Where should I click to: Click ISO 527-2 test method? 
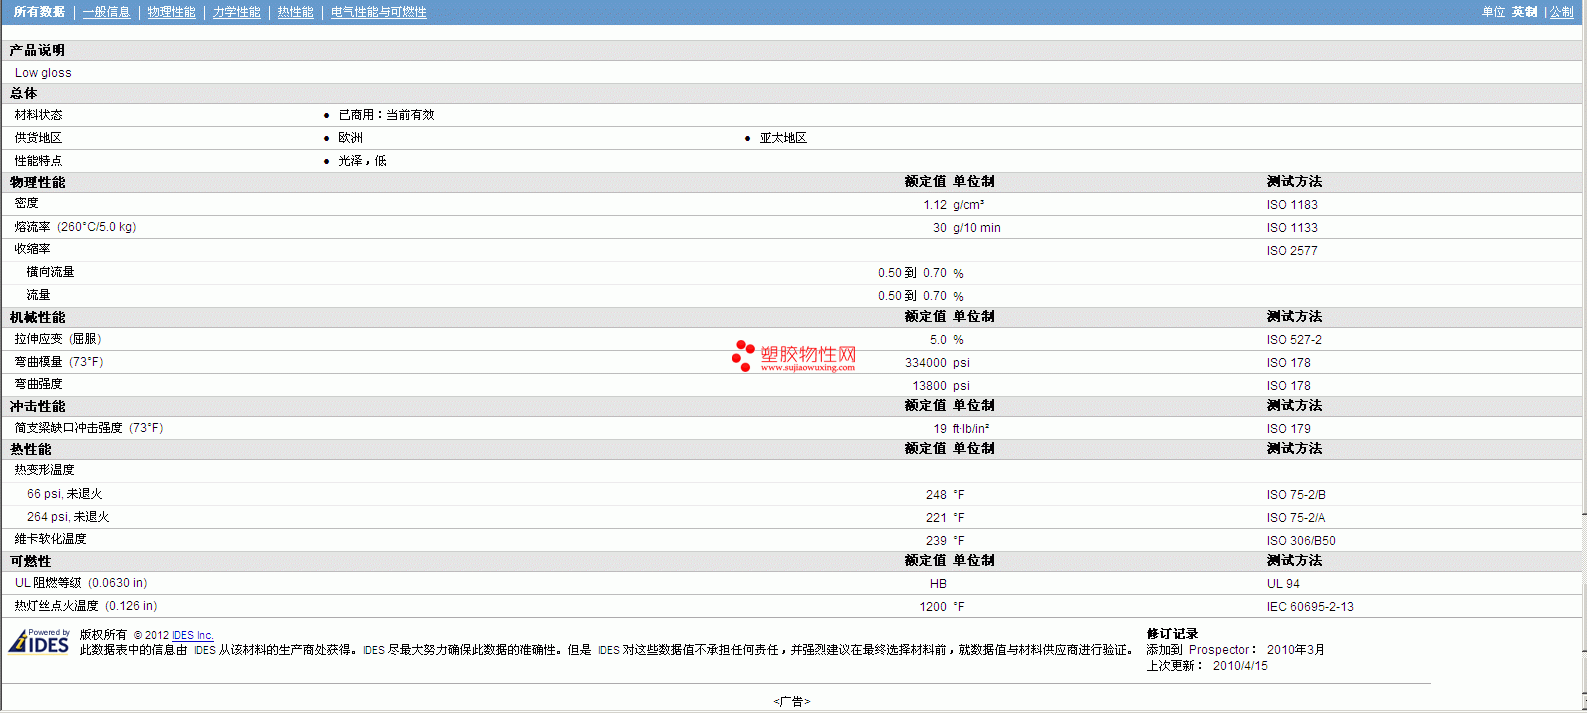1294,340
